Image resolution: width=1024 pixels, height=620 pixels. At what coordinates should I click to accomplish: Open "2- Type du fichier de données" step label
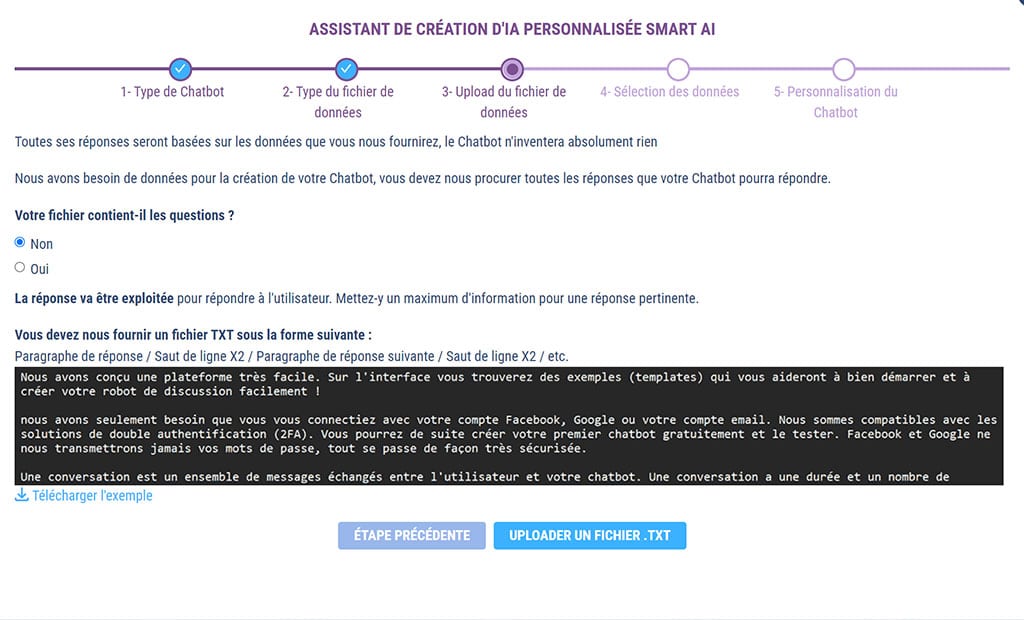point(338,102)
